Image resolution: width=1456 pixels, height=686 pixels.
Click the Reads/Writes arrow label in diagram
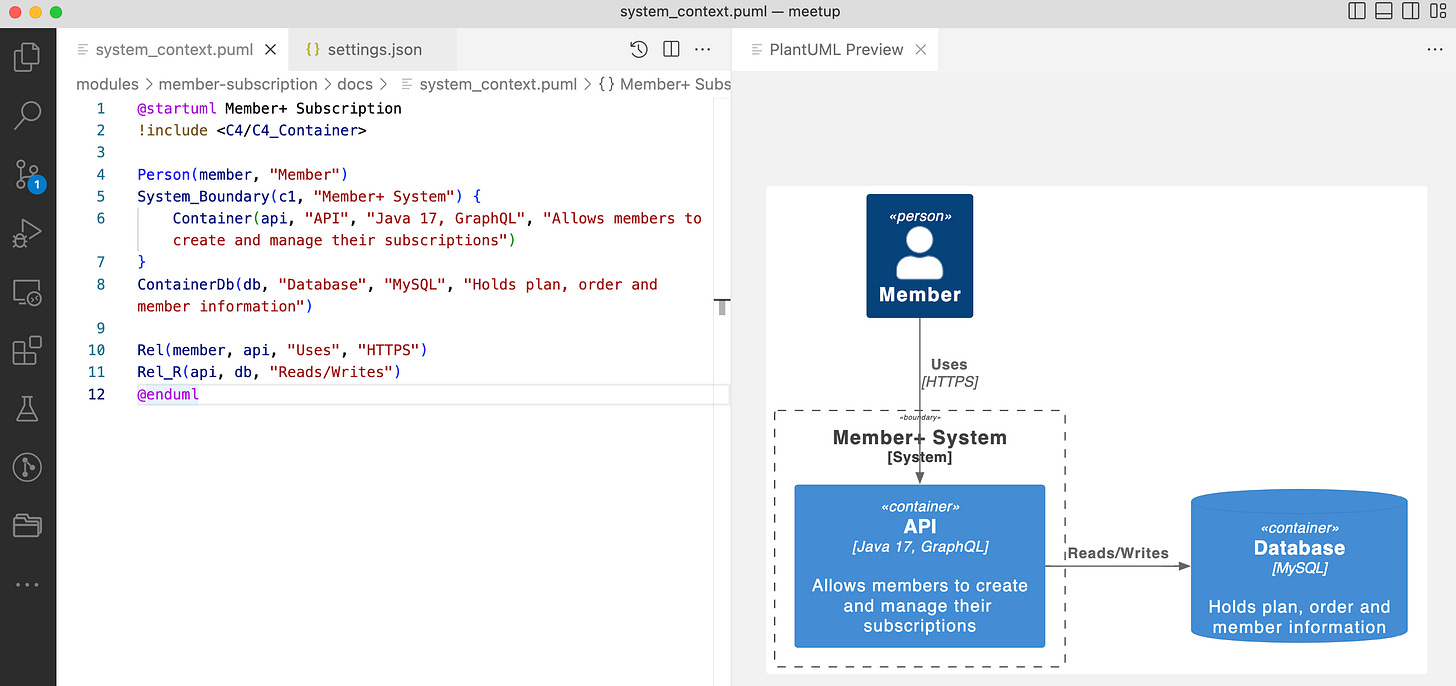1118,553
